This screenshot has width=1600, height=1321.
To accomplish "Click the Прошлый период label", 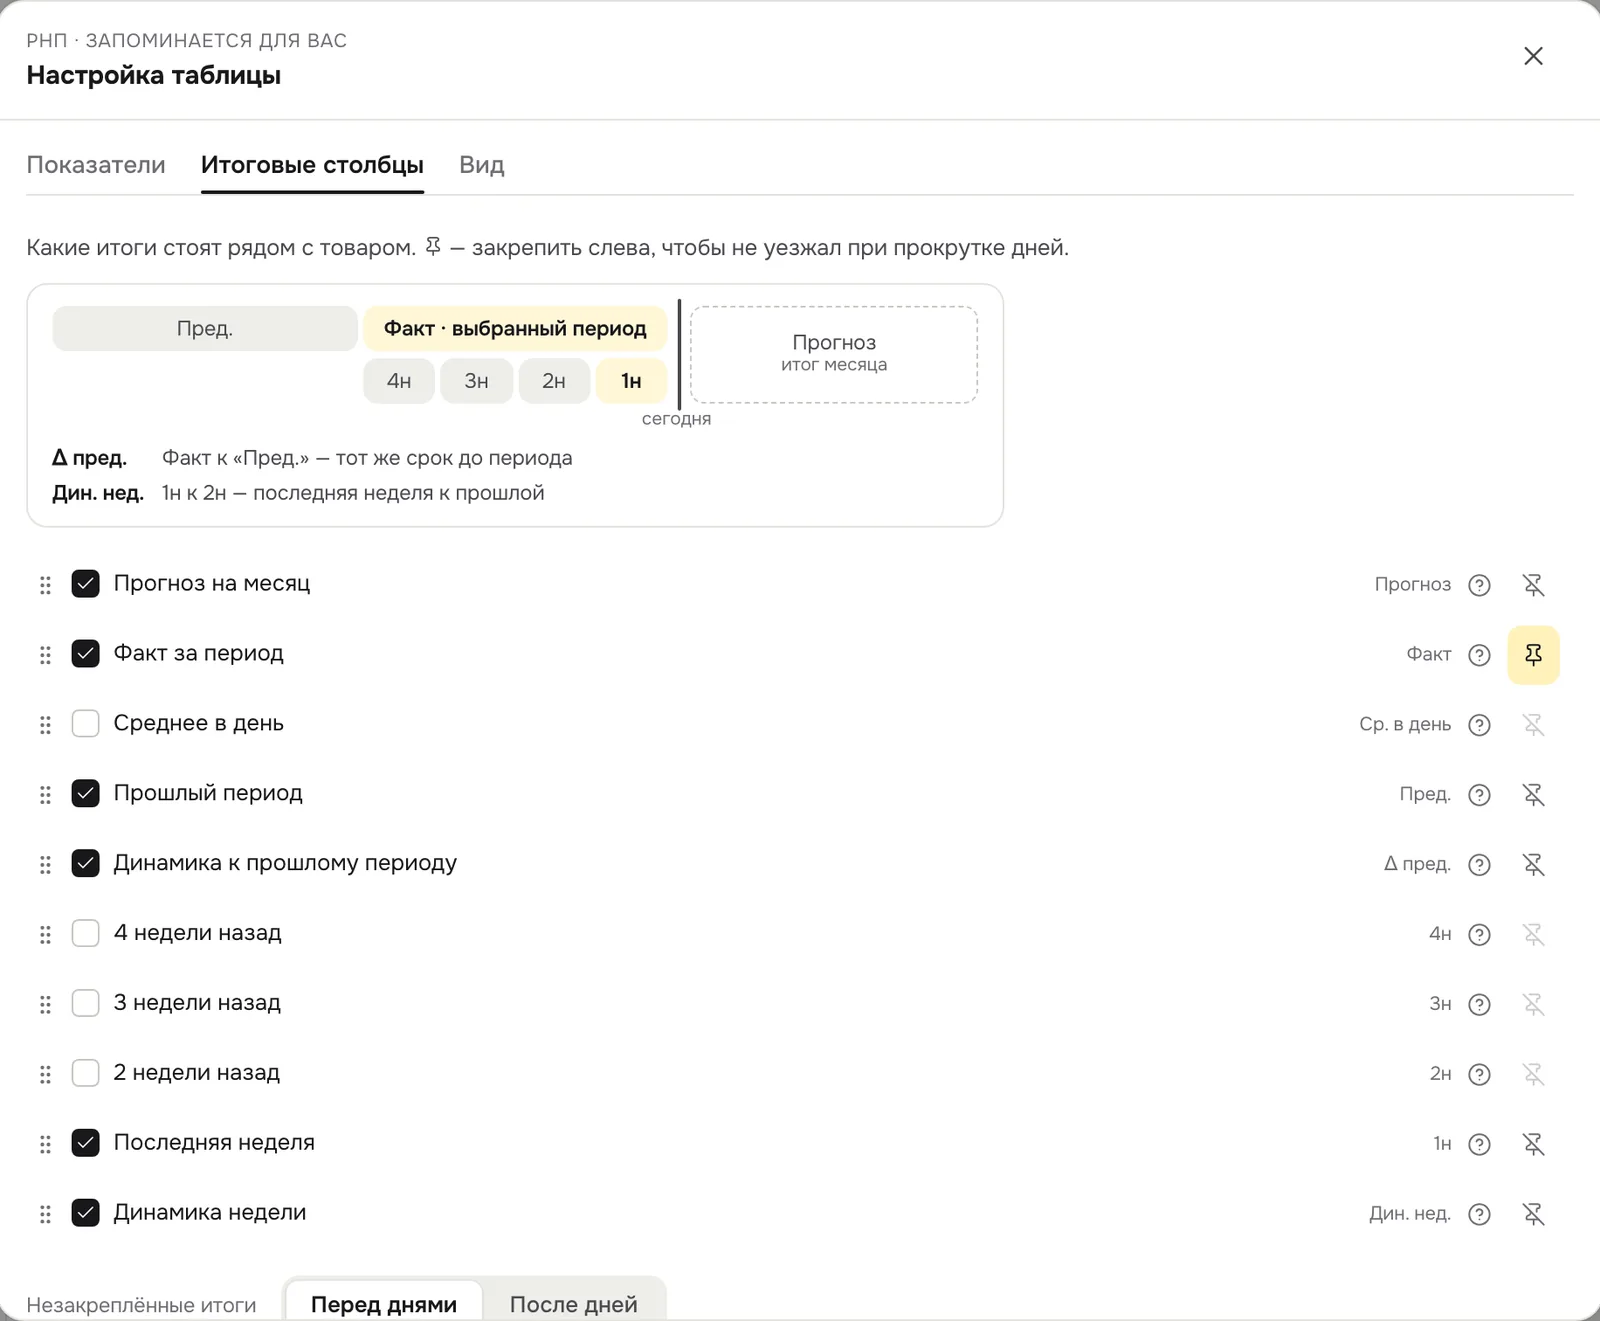I will click(x=208, y=793).
